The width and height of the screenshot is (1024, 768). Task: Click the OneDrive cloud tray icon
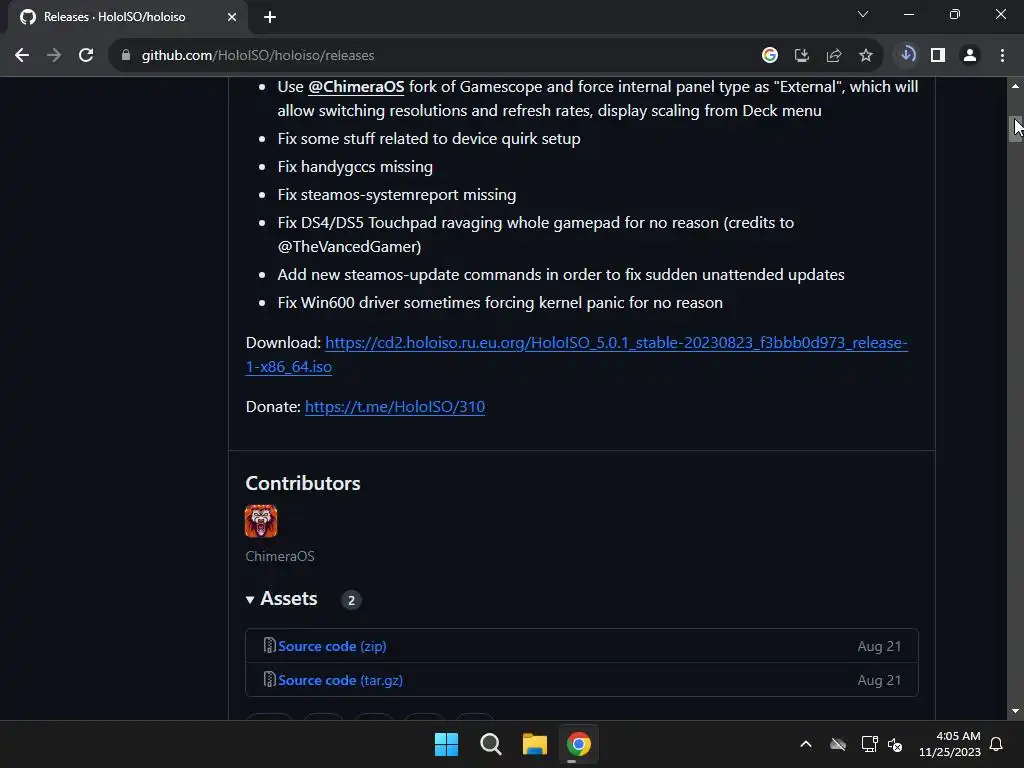click(838, 744)
